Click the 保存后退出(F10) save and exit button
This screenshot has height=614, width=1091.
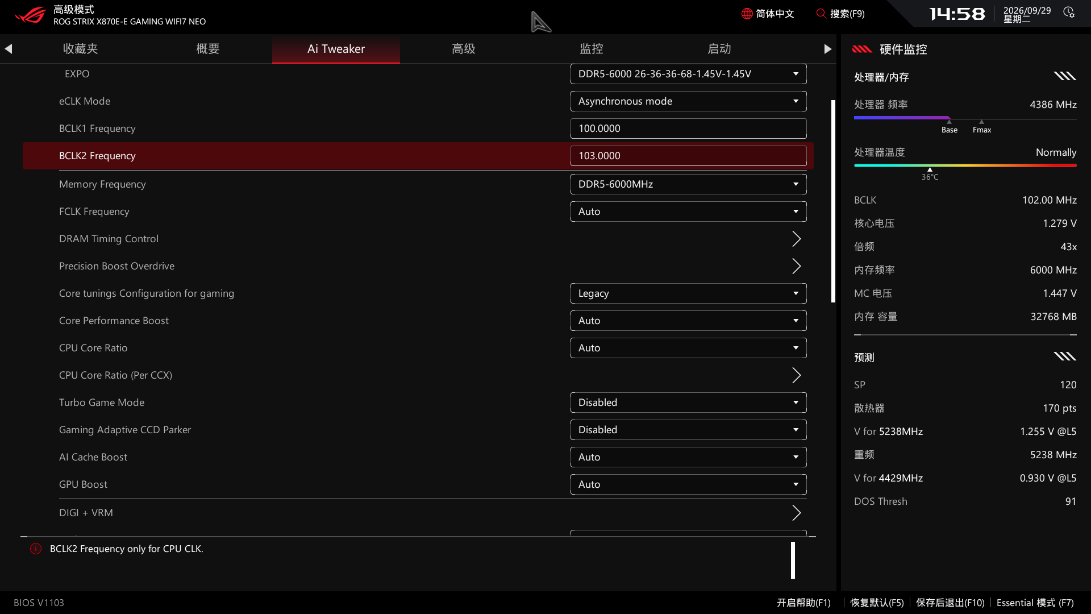coord(950,603)
